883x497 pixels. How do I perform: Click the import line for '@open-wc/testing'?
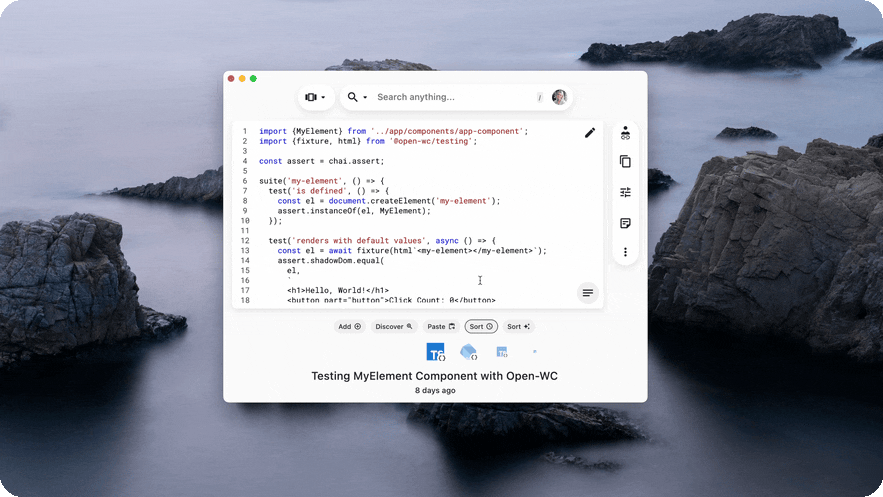tap(368, 141)
